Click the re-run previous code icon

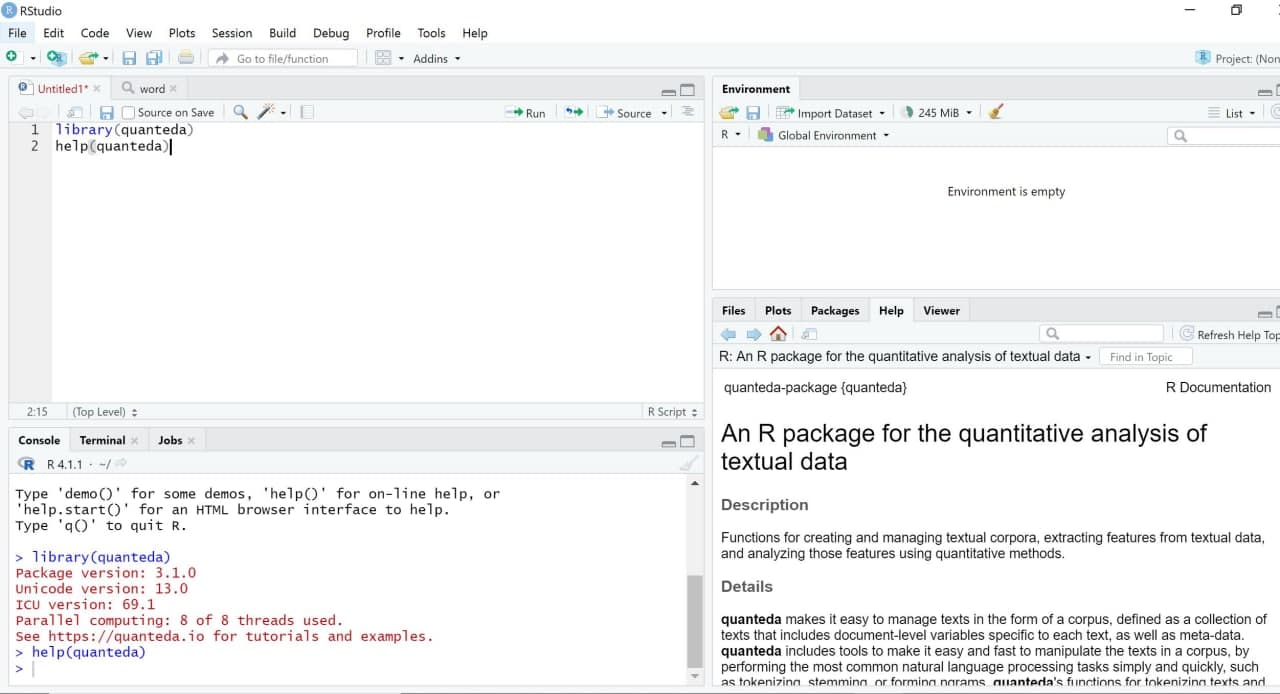click(573, 113)
